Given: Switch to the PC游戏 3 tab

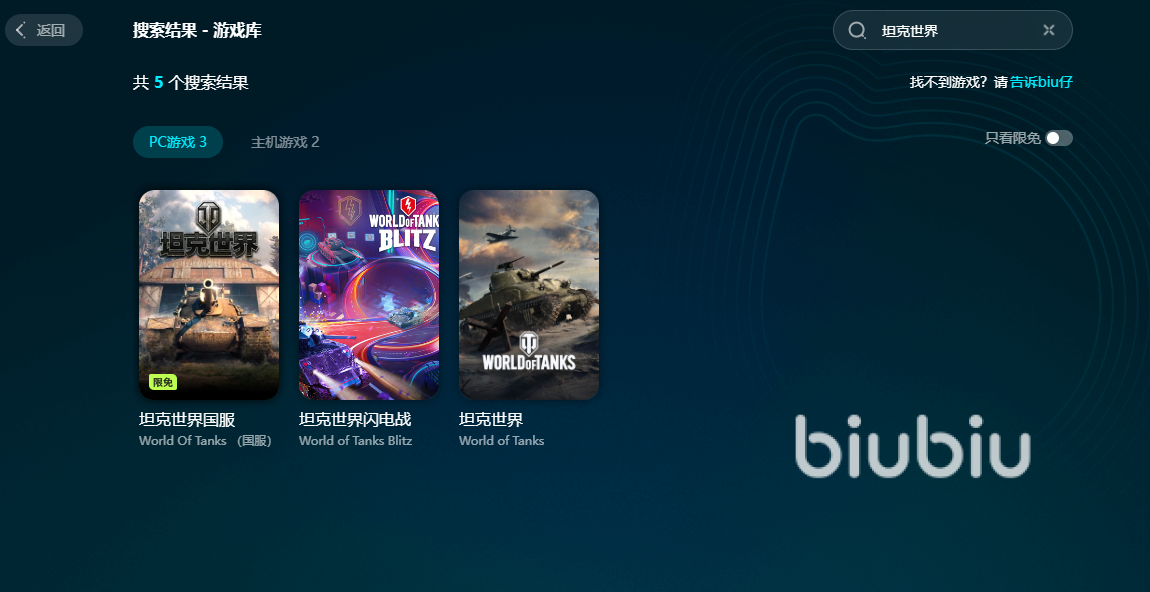Looking at the screenshot, I should click(x=177, y=142).
